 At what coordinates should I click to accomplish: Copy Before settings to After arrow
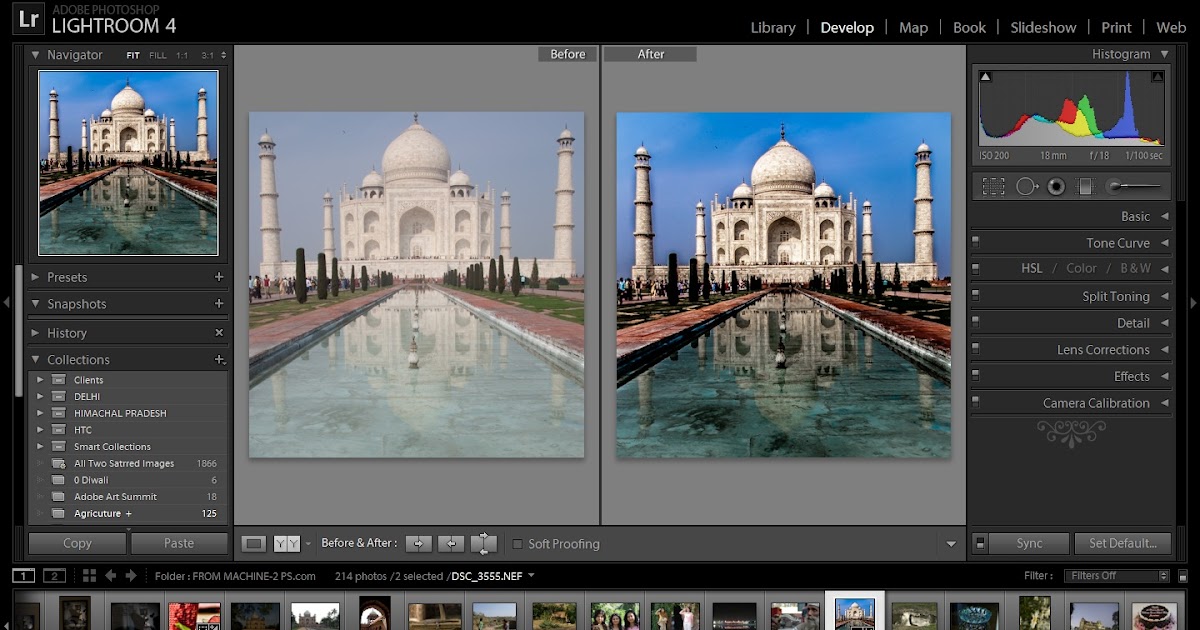click(x=418, y=543)
